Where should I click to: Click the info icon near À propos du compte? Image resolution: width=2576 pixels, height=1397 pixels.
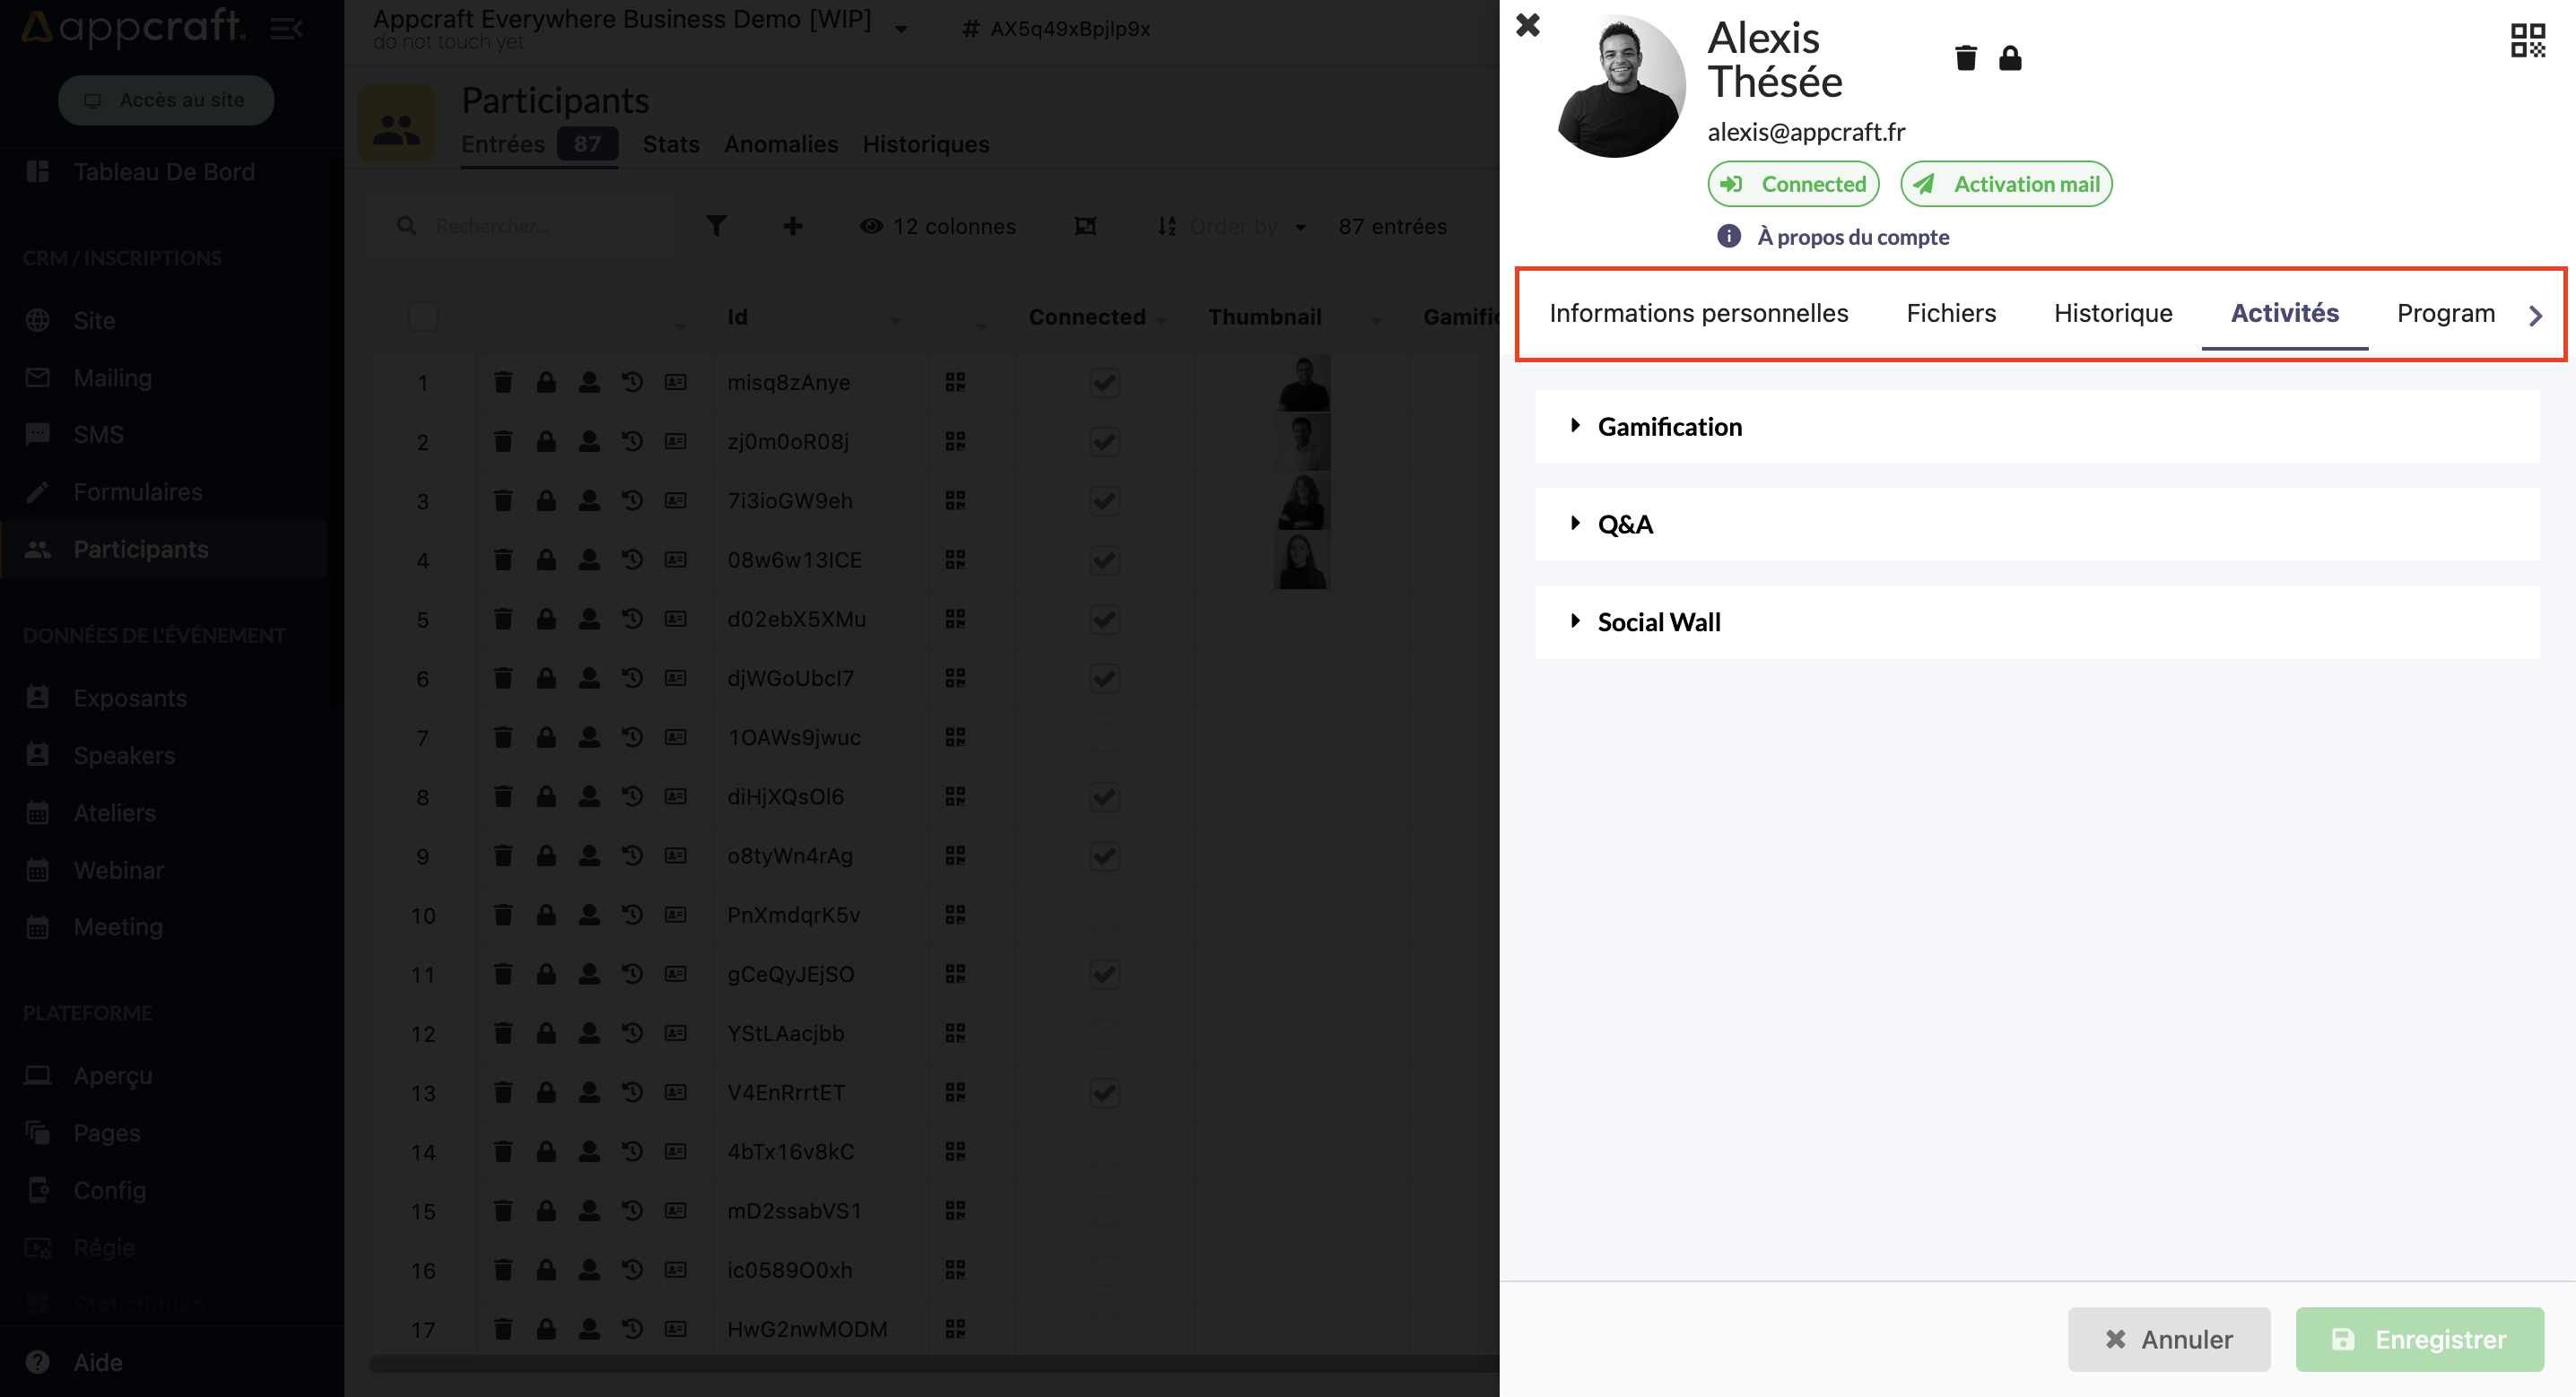(1728, 236)
